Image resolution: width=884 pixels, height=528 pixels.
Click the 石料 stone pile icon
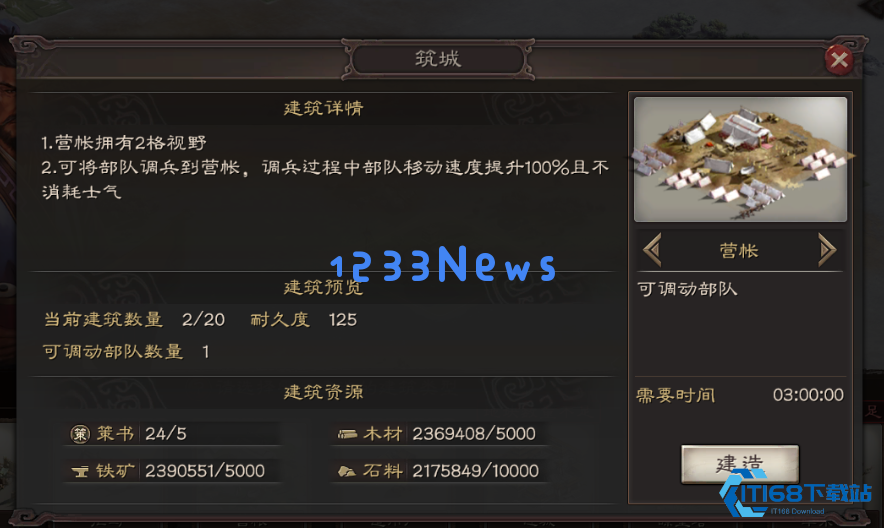tap(347, 471)
